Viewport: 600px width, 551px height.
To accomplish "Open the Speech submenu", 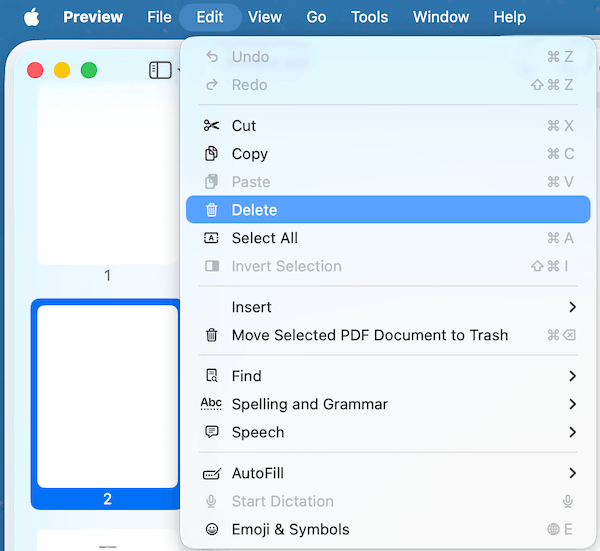I will pyautogui.click(x=388, y=432).
